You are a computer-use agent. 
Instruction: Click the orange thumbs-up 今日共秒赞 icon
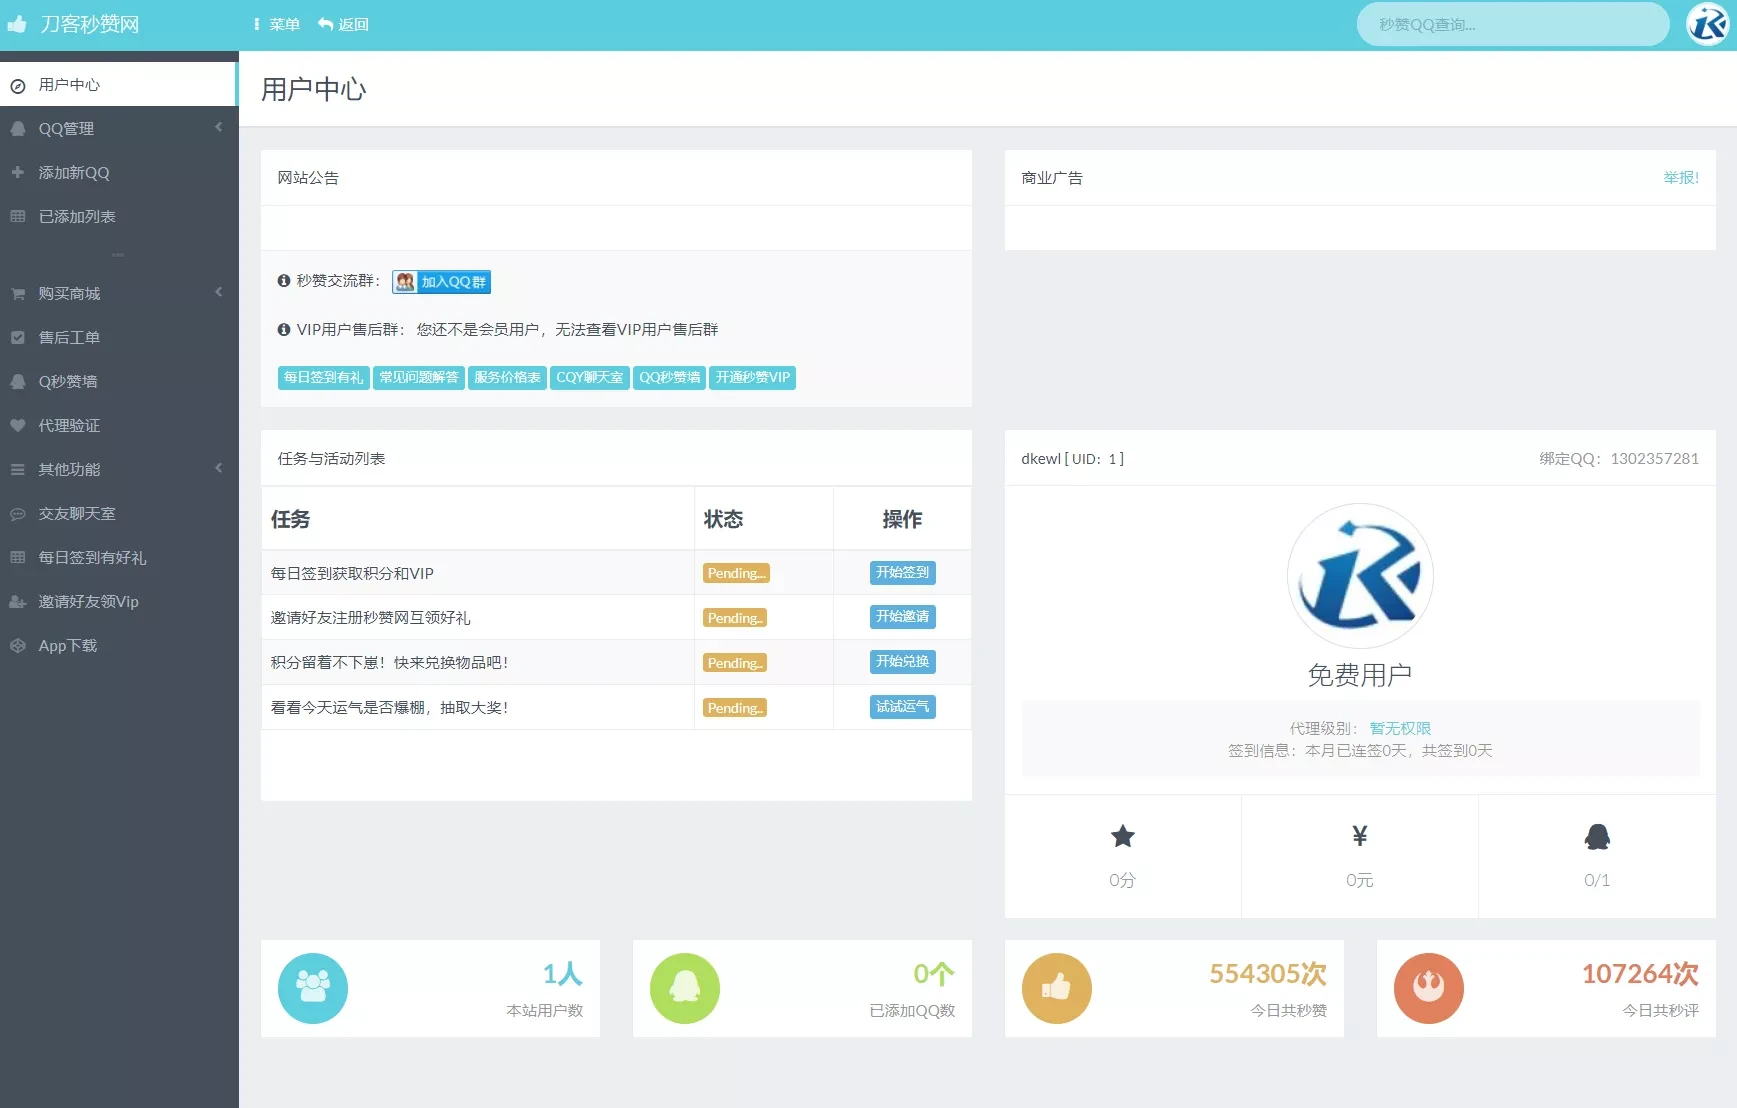pos(1056,988)
